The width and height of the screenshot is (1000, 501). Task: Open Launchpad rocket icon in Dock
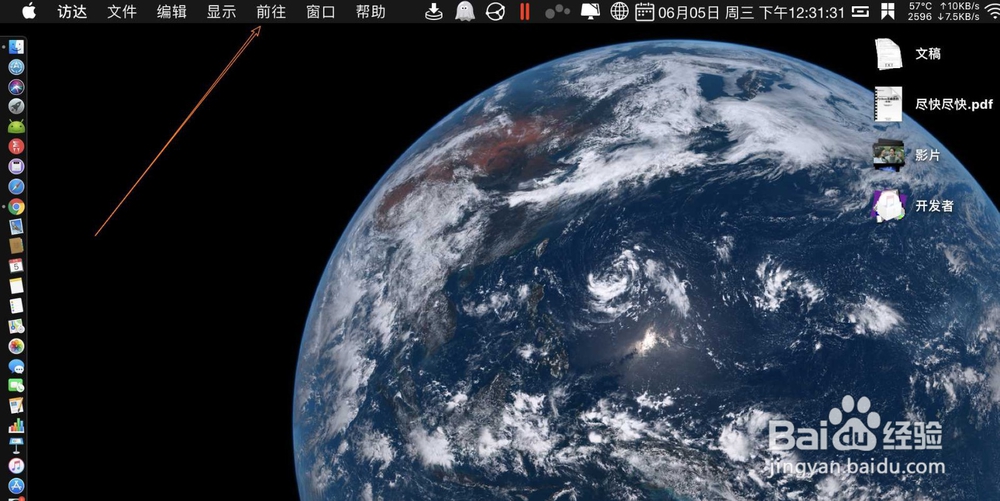click(x=16, y=106)
